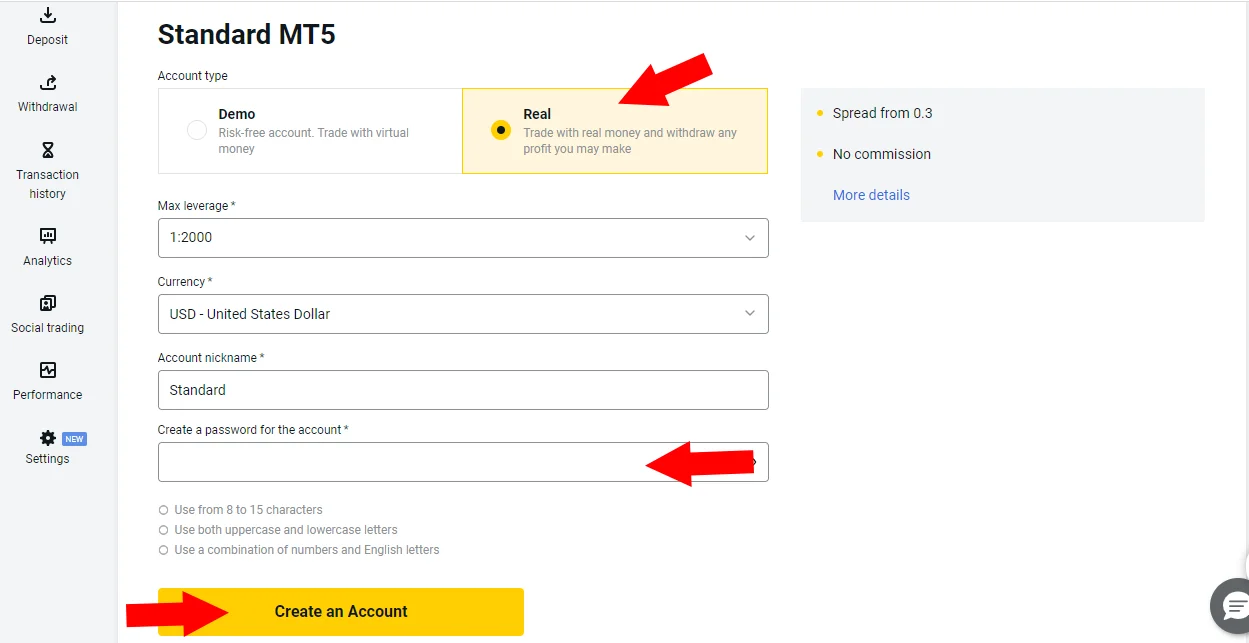The width and height of the screenshot is (1249, 643).
Task: Open the Deposit page
Action: click(x=47, y=25)
